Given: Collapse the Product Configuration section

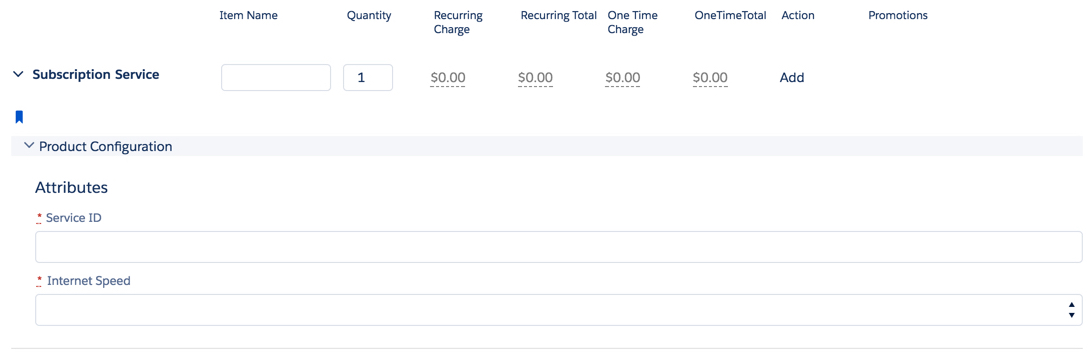Looking at the screenshot, I should point(29,146).
